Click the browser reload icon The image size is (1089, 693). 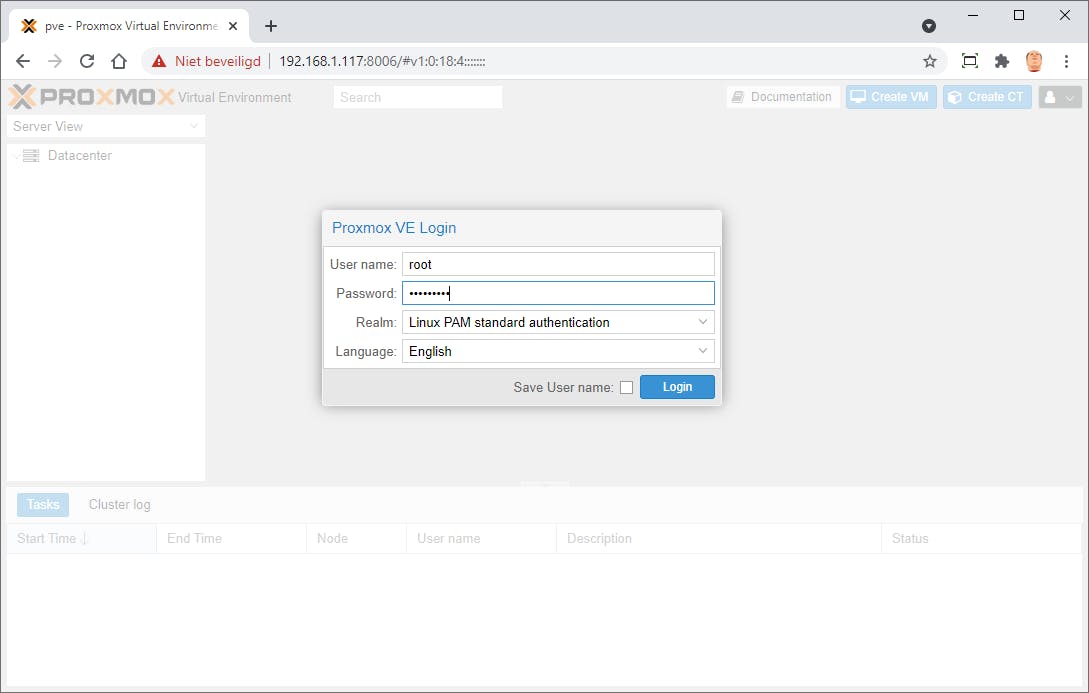87,60
